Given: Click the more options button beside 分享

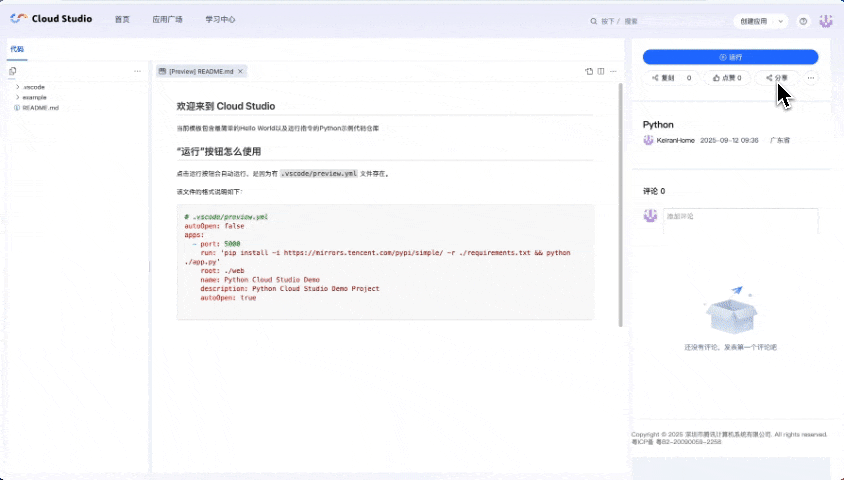Looking at the screenshot, I should (x=811, y=77).
